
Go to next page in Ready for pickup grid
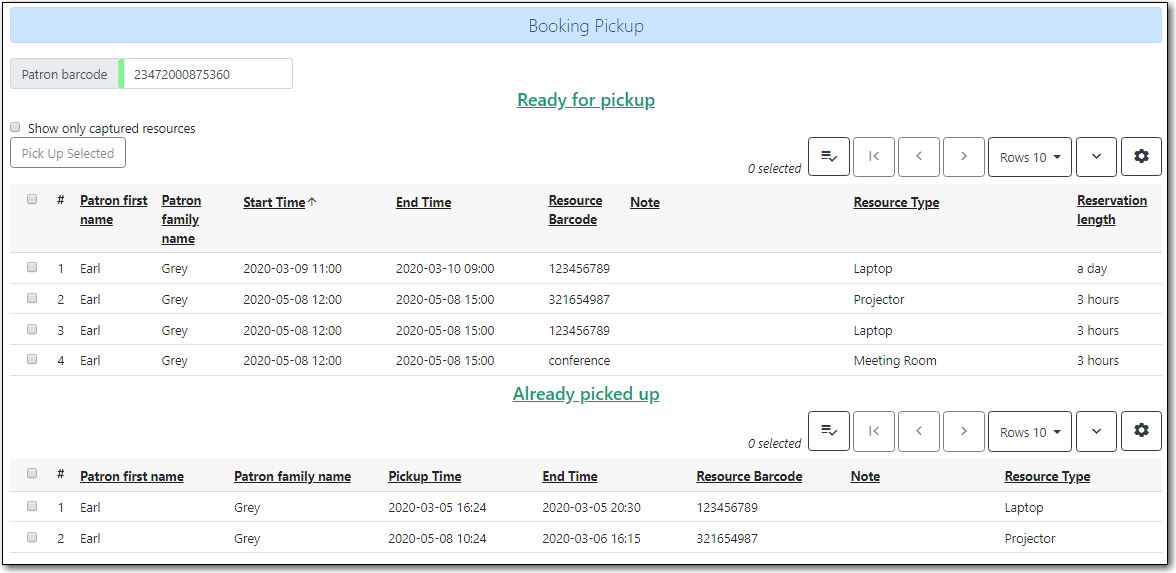tap(964, 157)
